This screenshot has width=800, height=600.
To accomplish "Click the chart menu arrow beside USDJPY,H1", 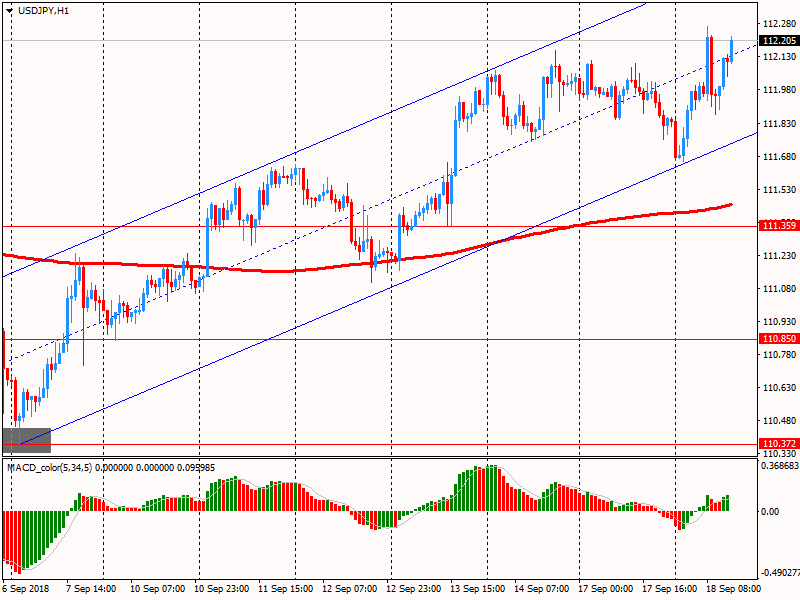I will coord(9,11).
